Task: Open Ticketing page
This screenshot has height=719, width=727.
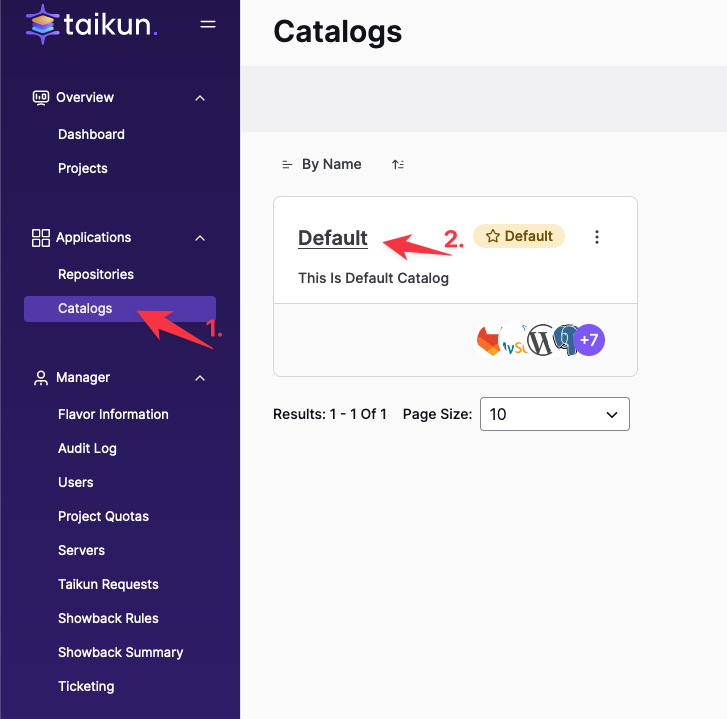Action: point(86,686)
